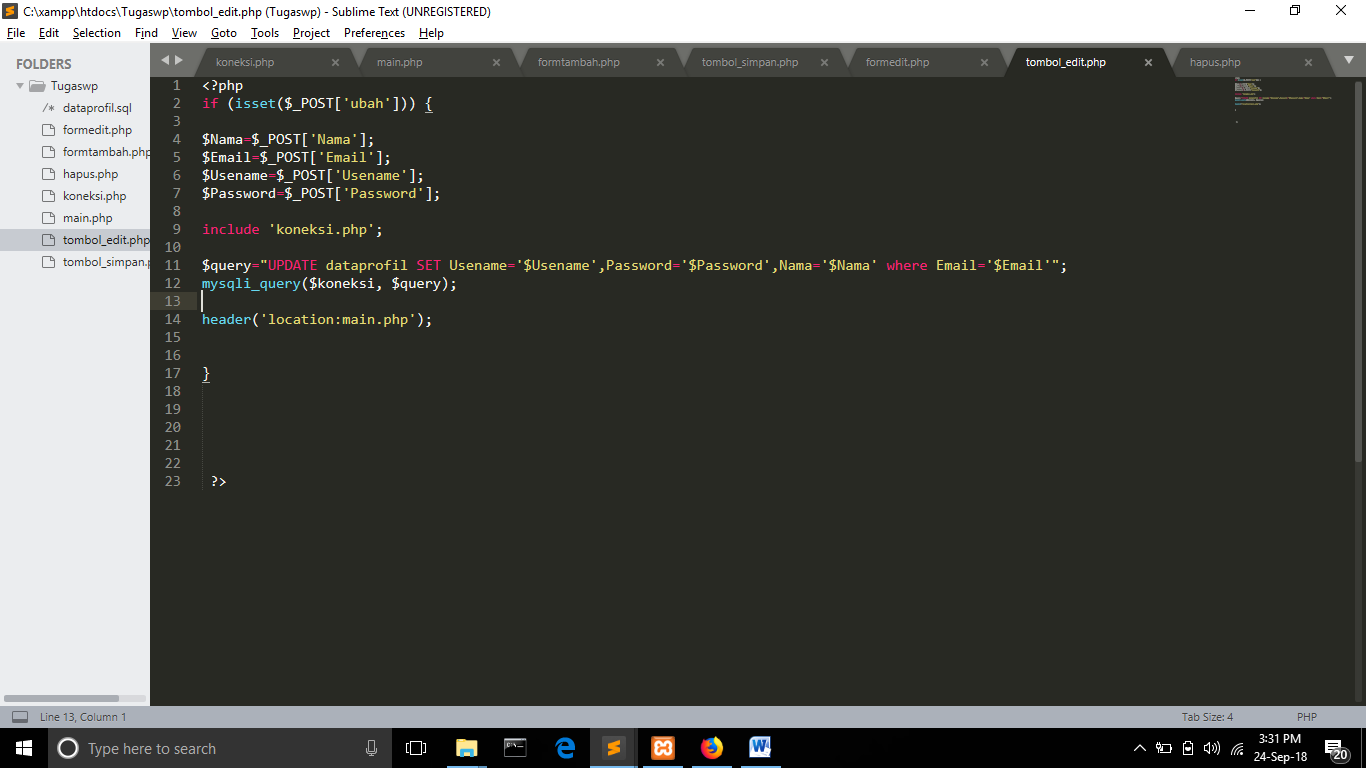Open the Preferences menu
The width and height of the screenshot is (1366, 768).
point(373,32)
